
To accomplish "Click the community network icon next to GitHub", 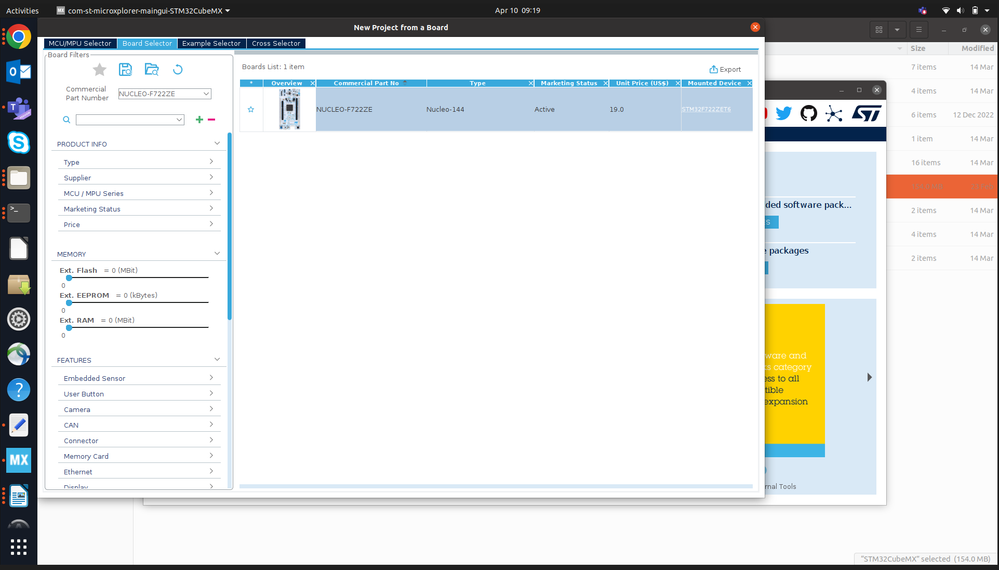I will [833, 114].
